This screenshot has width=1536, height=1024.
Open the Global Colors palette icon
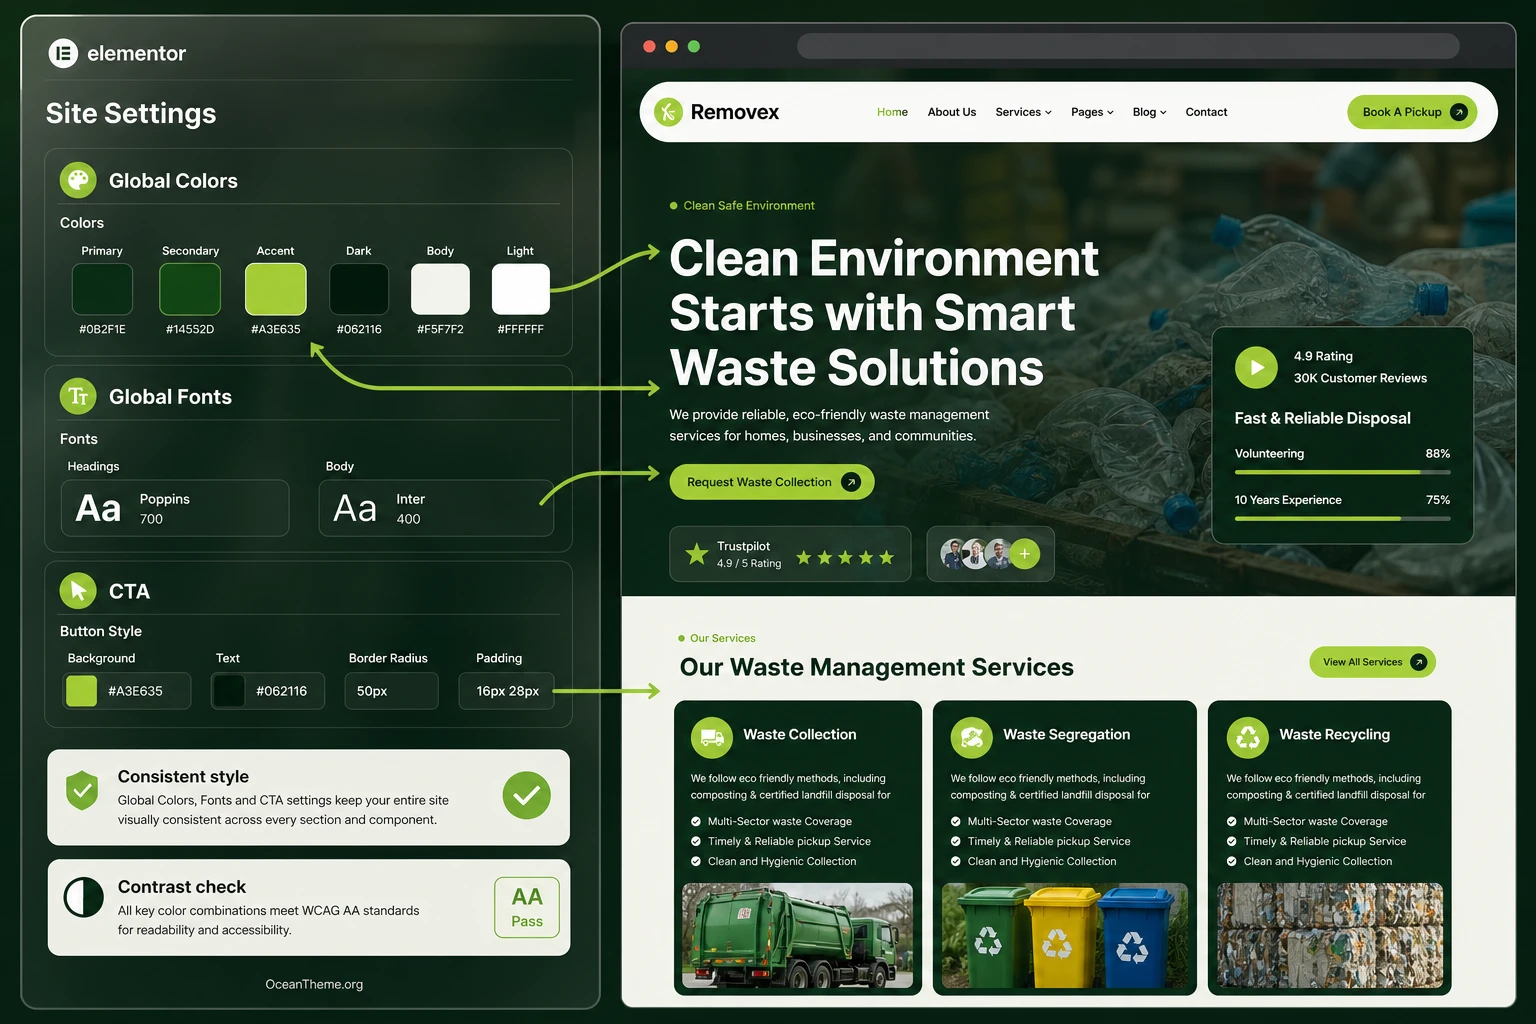78,180
